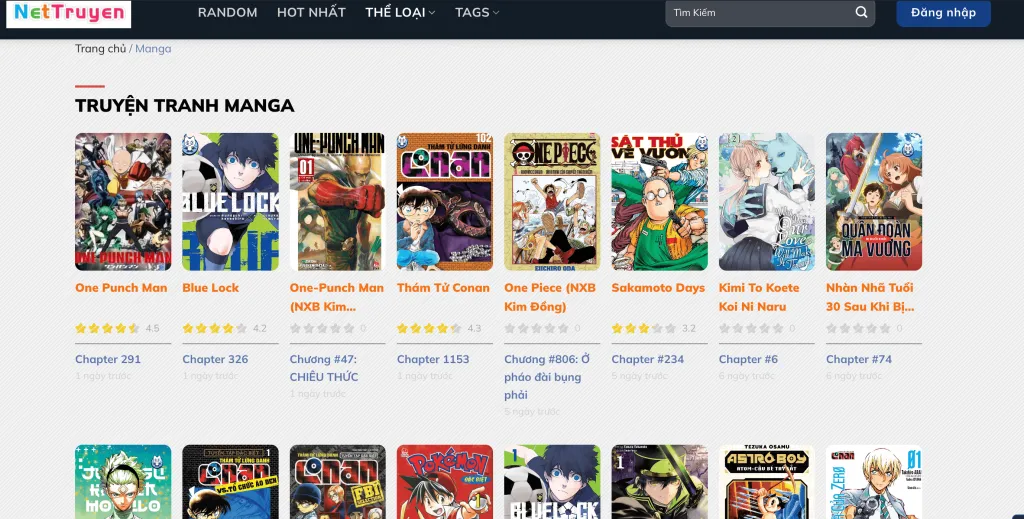Open Chapter 291 of One Punch Man
Viewport: 1024px width, 519px height.
[x=108, y=359]
